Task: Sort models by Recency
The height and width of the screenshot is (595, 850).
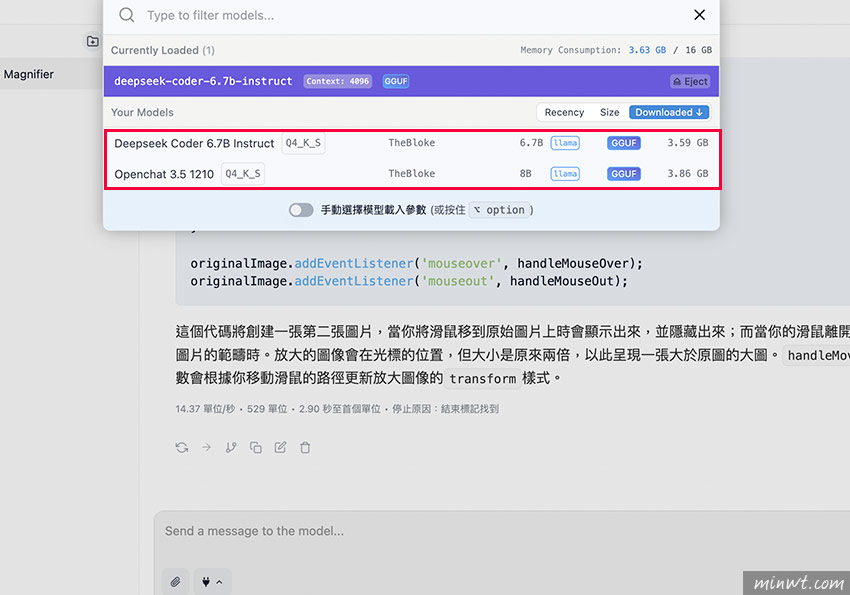Action: pos(564,112)
